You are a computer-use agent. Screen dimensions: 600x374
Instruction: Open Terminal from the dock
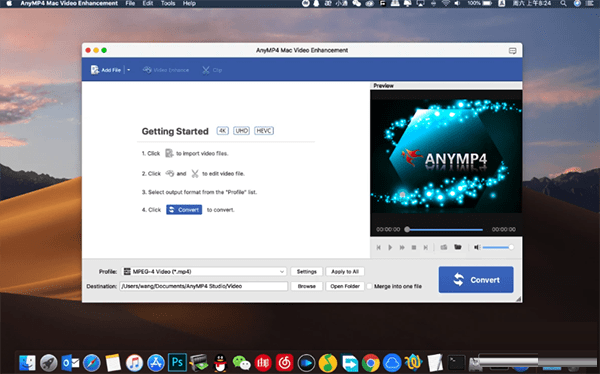(x=457, y=363)
